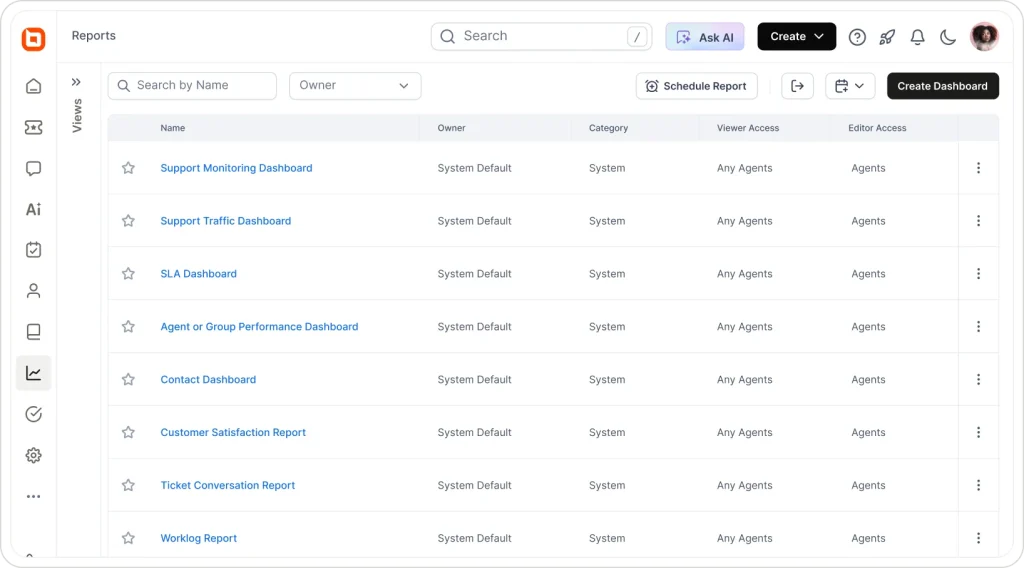
Task: Click the vertical Views label
Action: [77, 116]
